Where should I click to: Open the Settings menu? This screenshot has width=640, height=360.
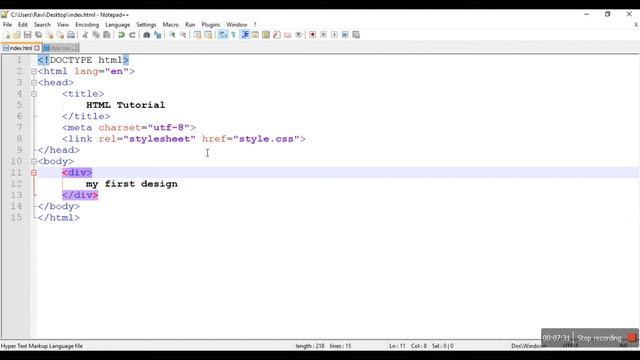[146, 25]
